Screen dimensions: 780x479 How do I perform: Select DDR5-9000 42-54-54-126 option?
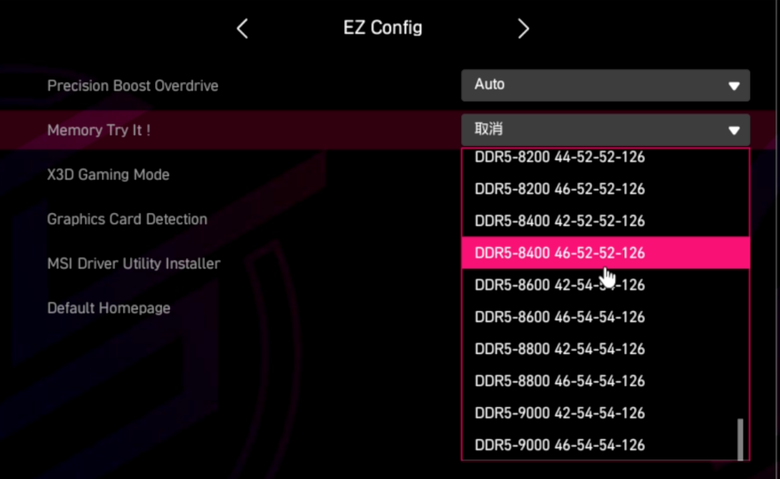605,413
